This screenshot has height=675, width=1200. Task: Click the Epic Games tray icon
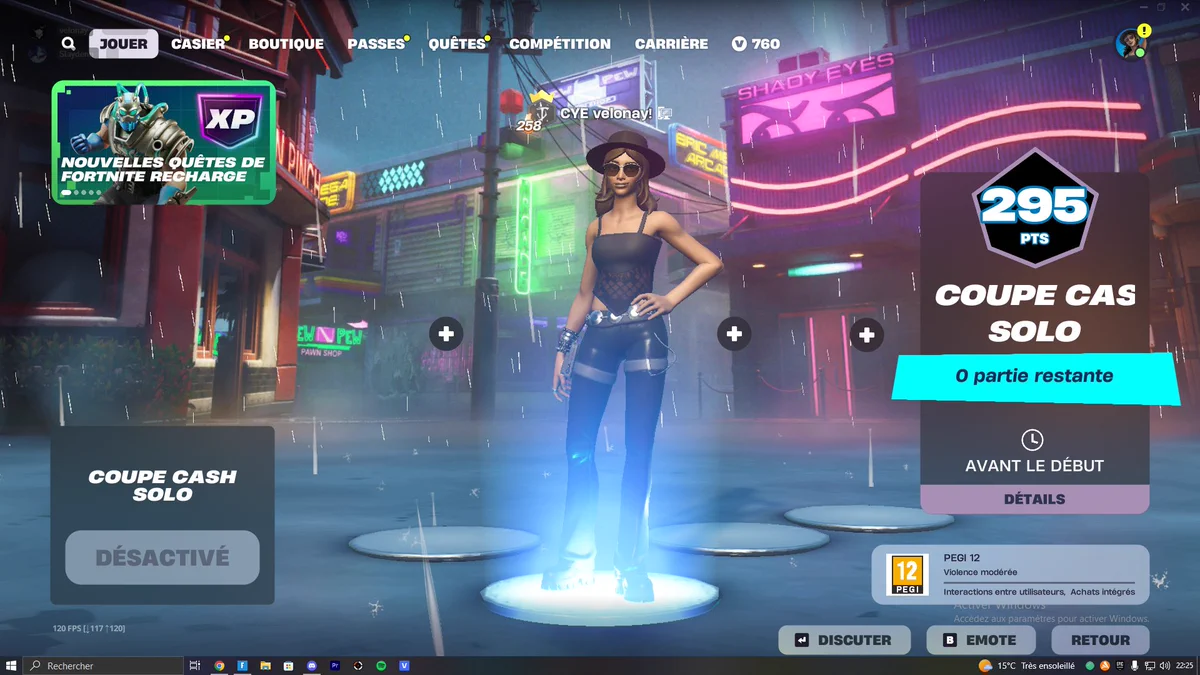click(1120, 665)
